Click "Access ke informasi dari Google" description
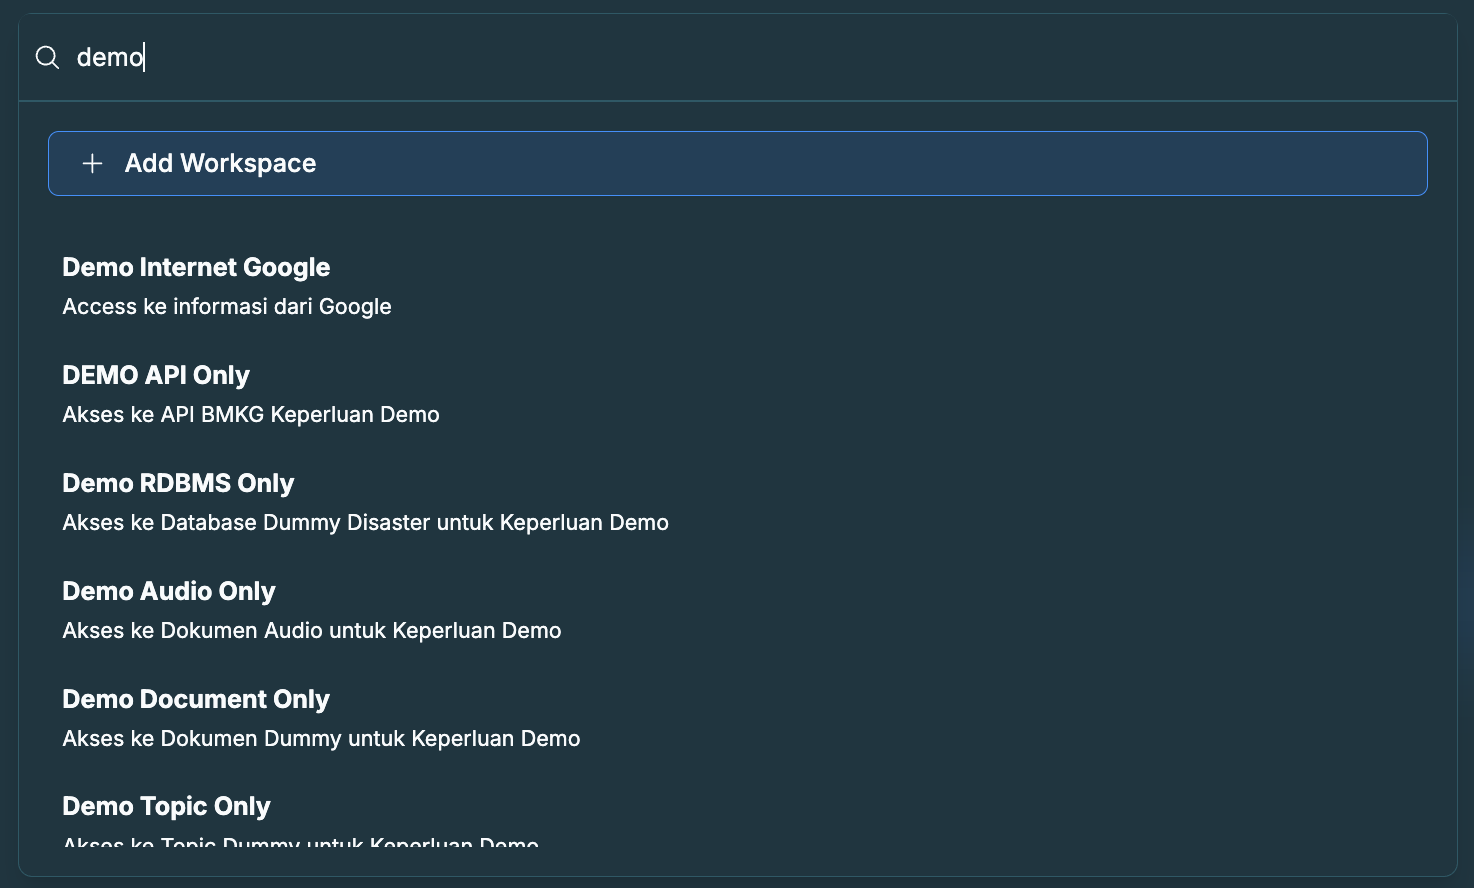Viewport: 1474px width, 888px height. click(227, 307)
